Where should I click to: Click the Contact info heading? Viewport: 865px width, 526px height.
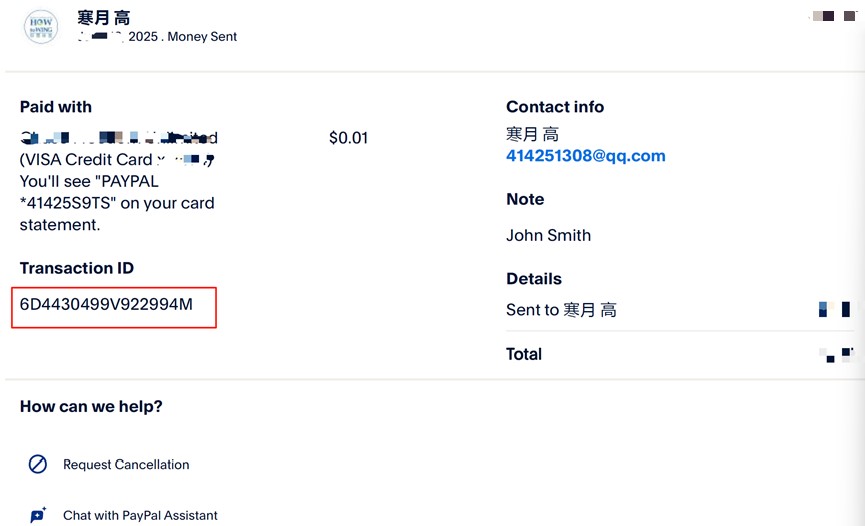coord(555,107)
